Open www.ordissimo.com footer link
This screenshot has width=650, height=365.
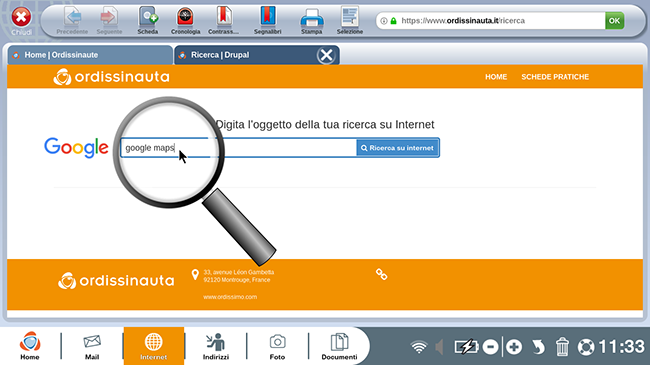(230, 297)
